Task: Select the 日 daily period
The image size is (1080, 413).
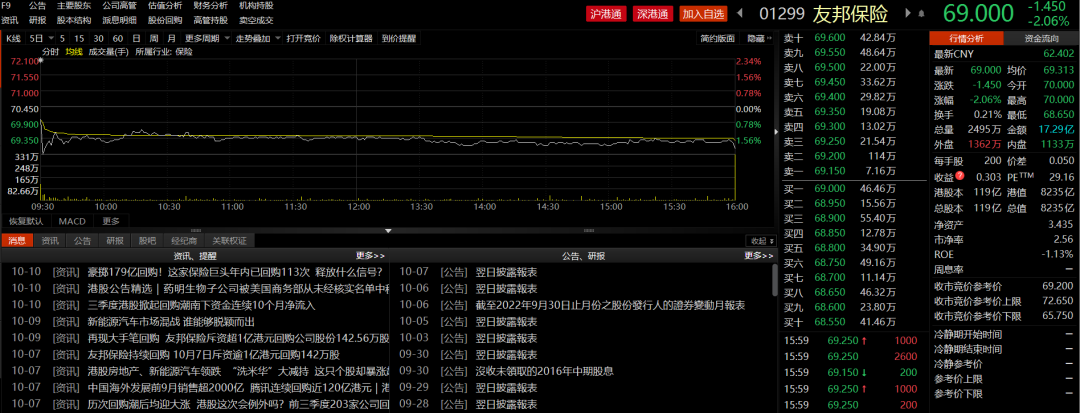Action: 136,39
